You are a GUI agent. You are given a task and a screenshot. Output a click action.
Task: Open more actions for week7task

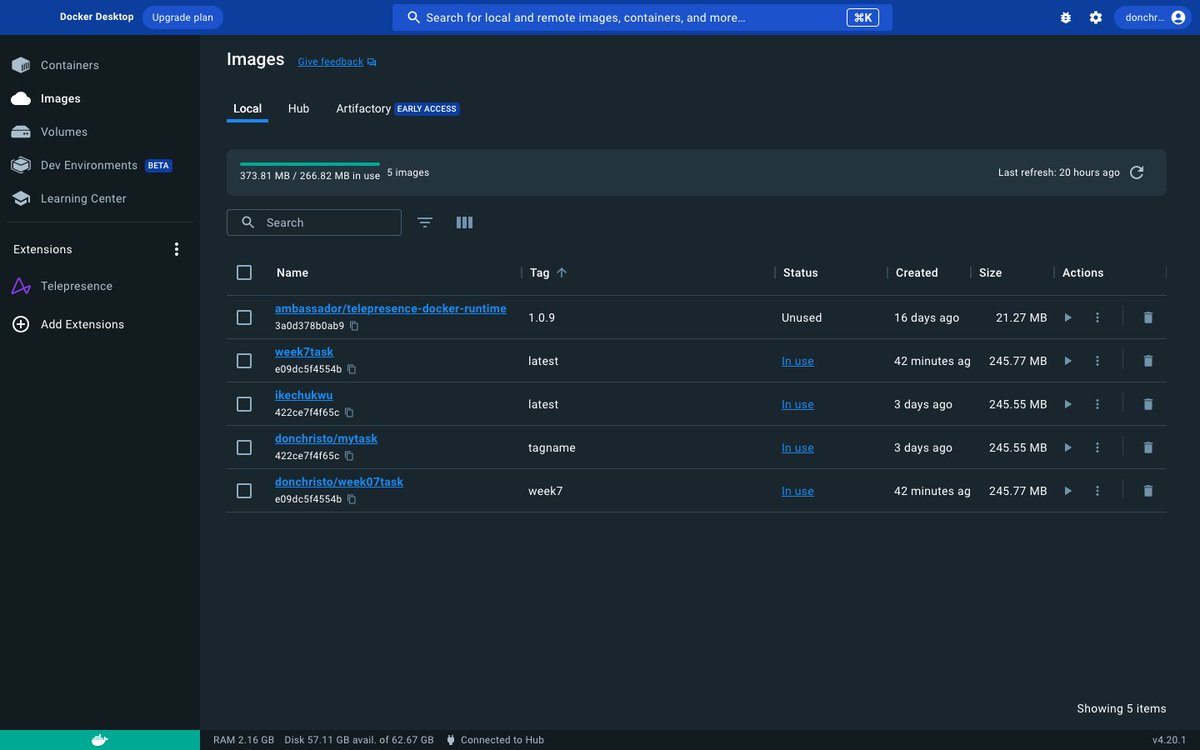[1097, 361]
